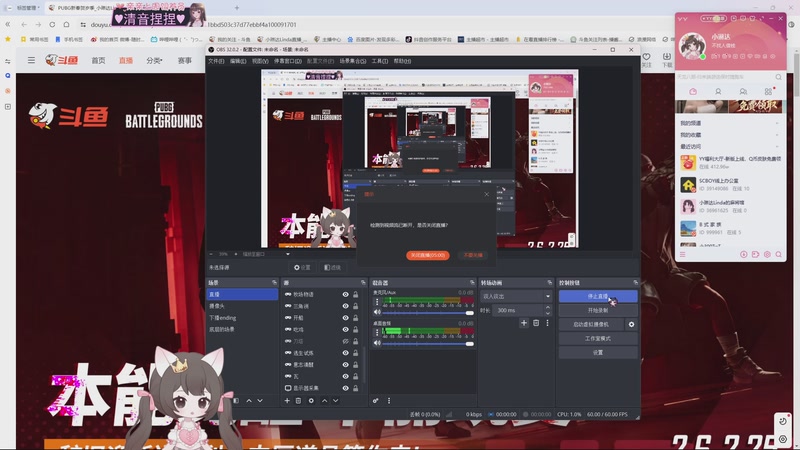Image resolution: width=800 pixels, height=450 pixels.
Task: Toggle lock on the 三角洲 source
Action: point(356,306)
